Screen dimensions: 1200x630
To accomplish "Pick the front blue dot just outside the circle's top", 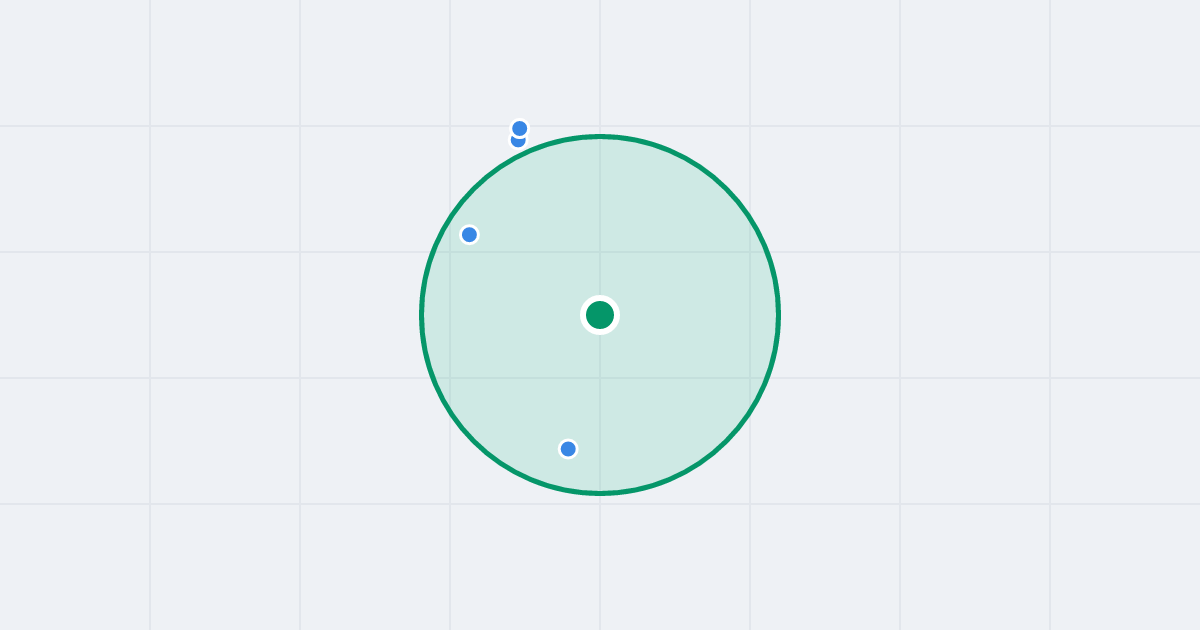I will point(520,128).
